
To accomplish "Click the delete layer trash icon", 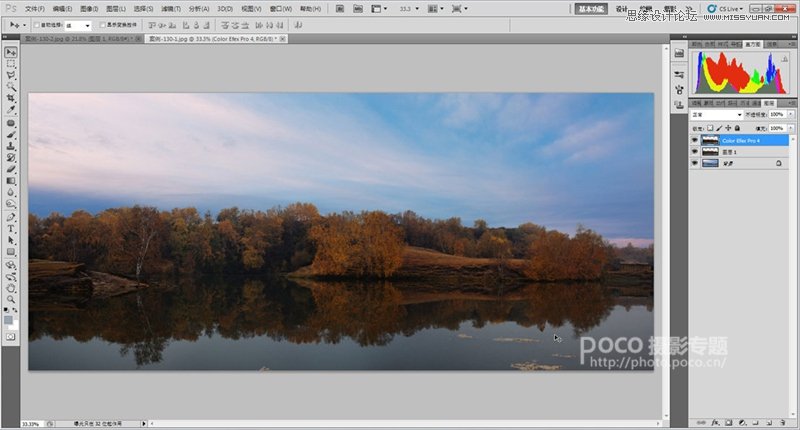I will [x=782, y=423].
